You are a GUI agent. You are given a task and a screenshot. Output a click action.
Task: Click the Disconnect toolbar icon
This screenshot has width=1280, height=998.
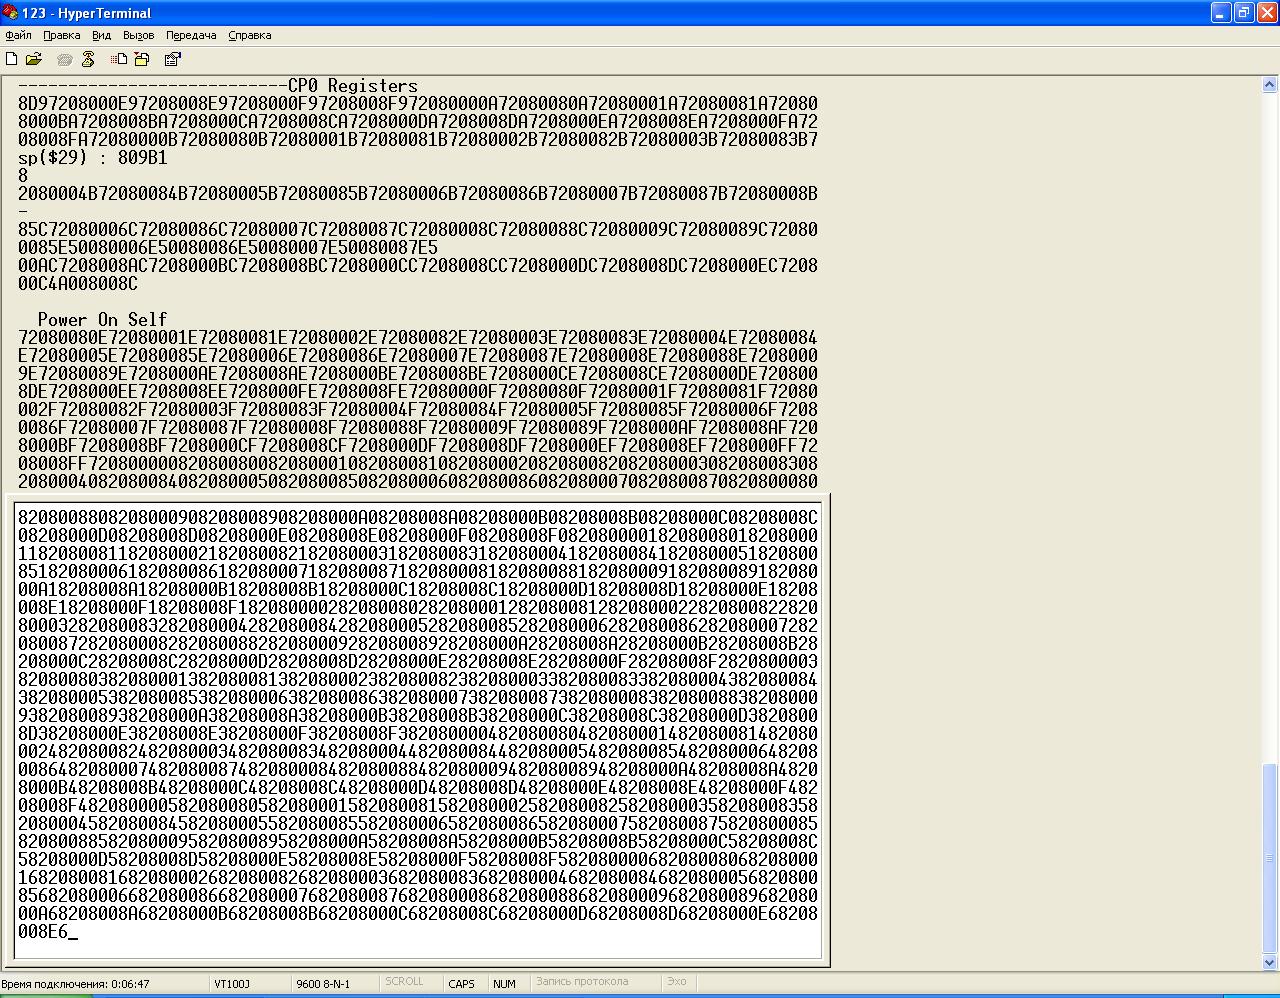click(88, 60)
